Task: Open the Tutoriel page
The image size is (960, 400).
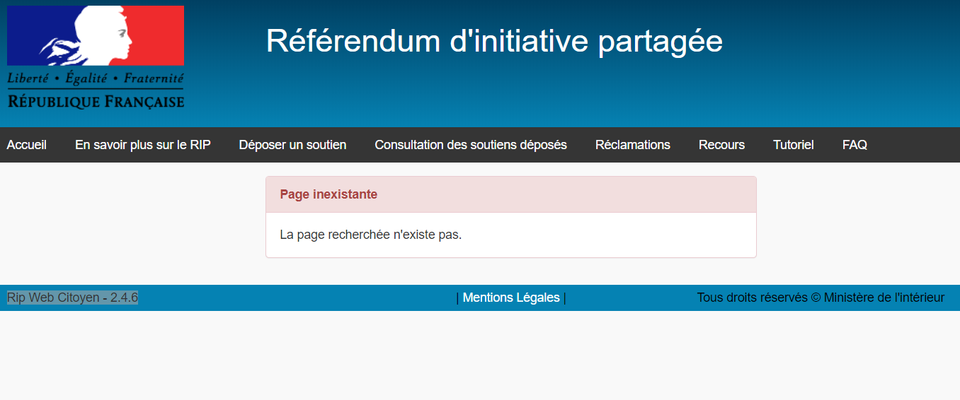Action: pos(794,145)
